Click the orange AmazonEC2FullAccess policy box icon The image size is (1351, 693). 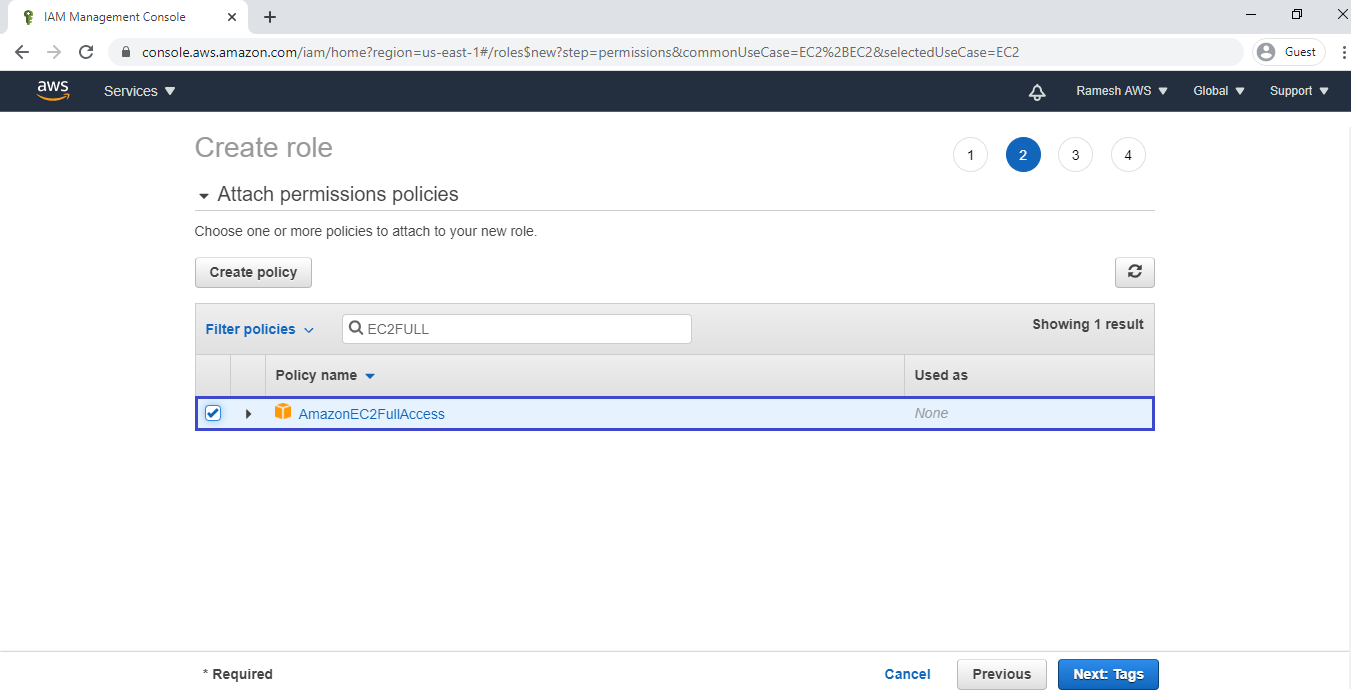(283, 412)
